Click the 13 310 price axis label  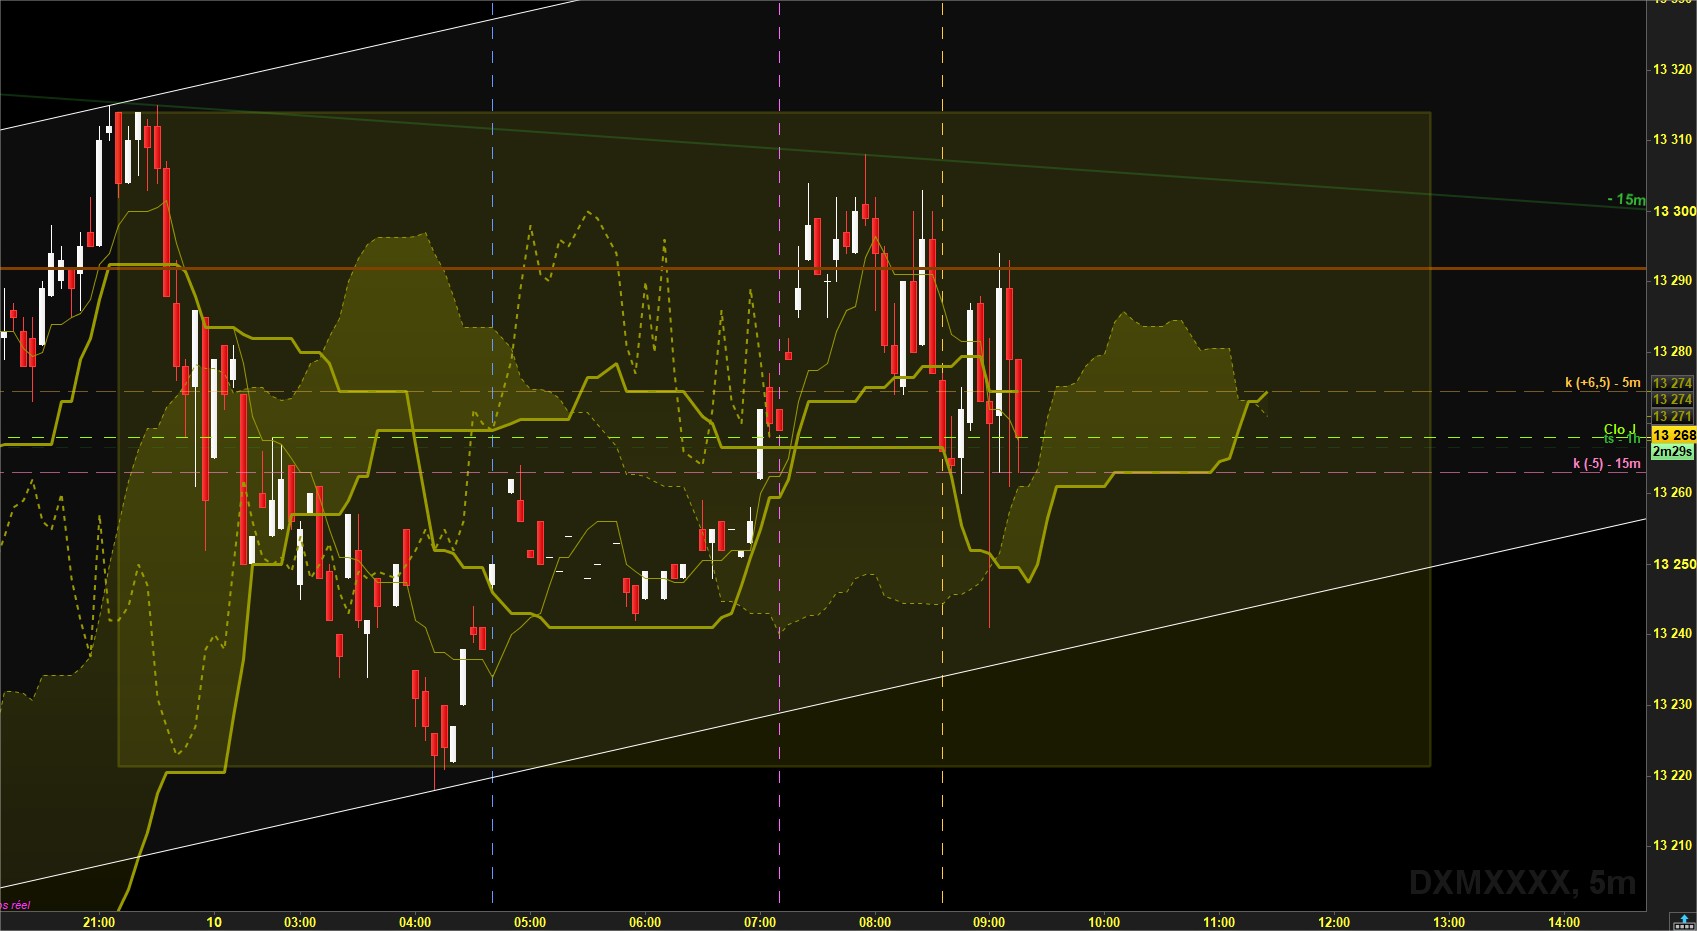coord(1673,140)
